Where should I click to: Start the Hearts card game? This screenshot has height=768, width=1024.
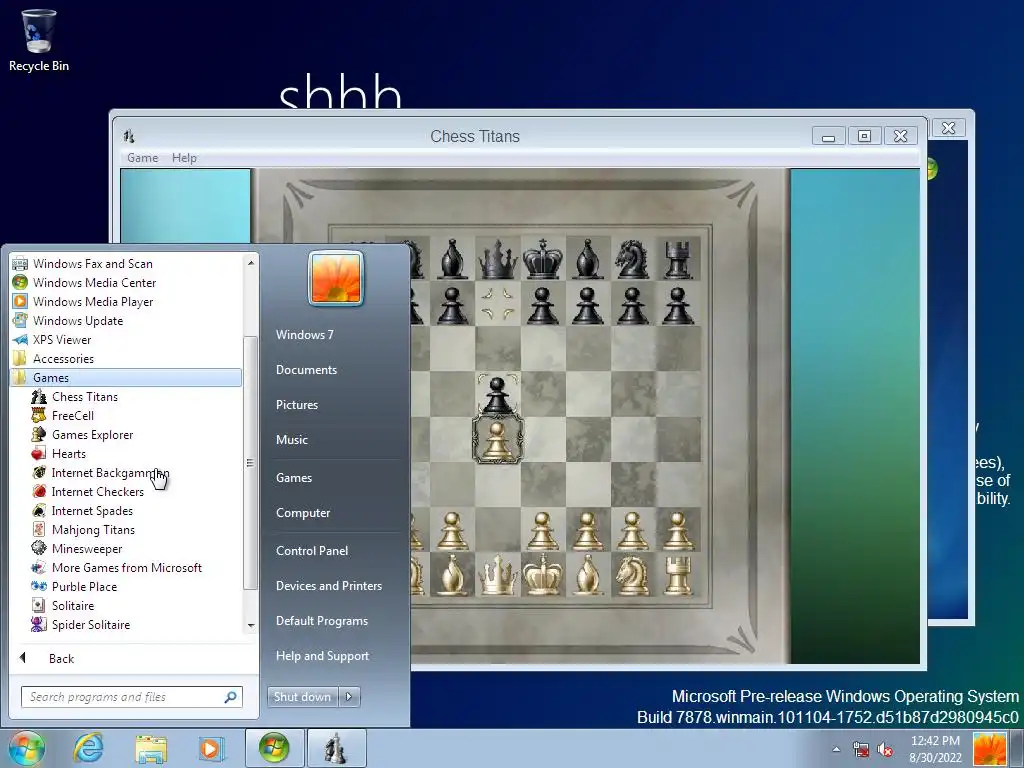69,453
